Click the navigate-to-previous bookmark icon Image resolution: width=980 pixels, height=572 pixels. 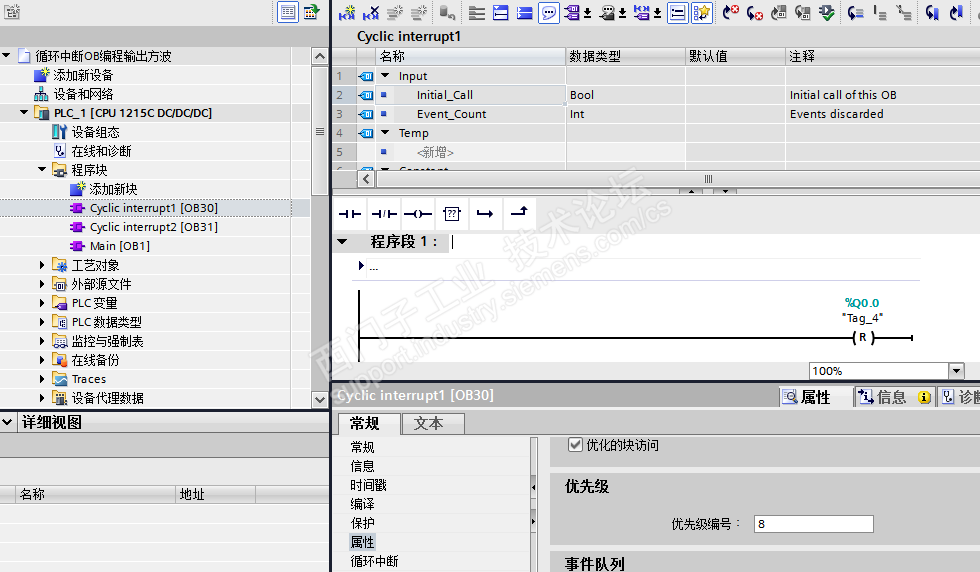click(956, 12)
